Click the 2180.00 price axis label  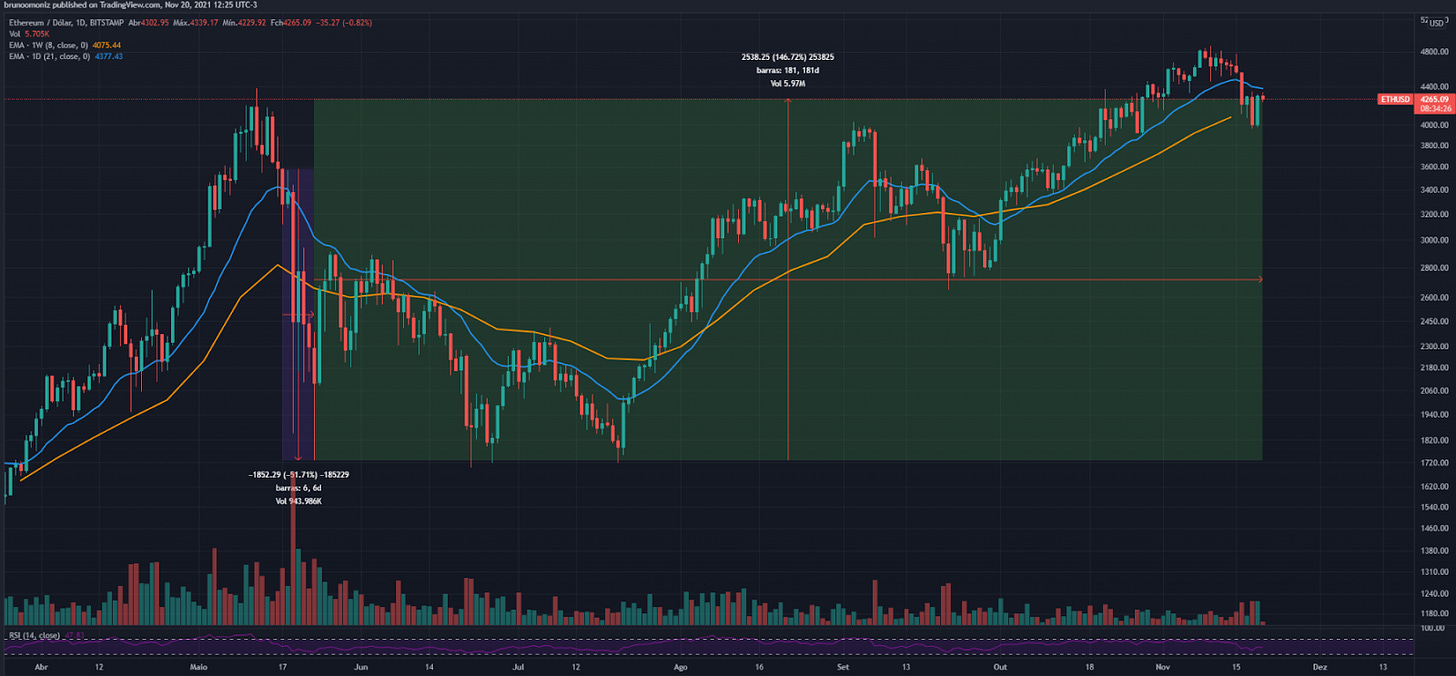[1435, 369]
